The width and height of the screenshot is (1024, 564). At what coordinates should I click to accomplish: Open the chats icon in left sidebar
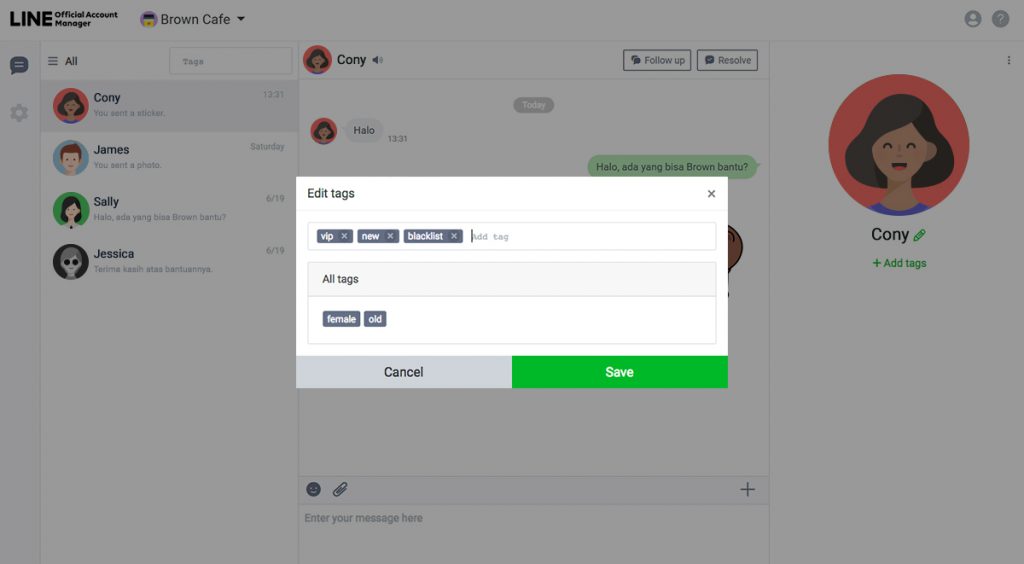click(x=19, y=65)
